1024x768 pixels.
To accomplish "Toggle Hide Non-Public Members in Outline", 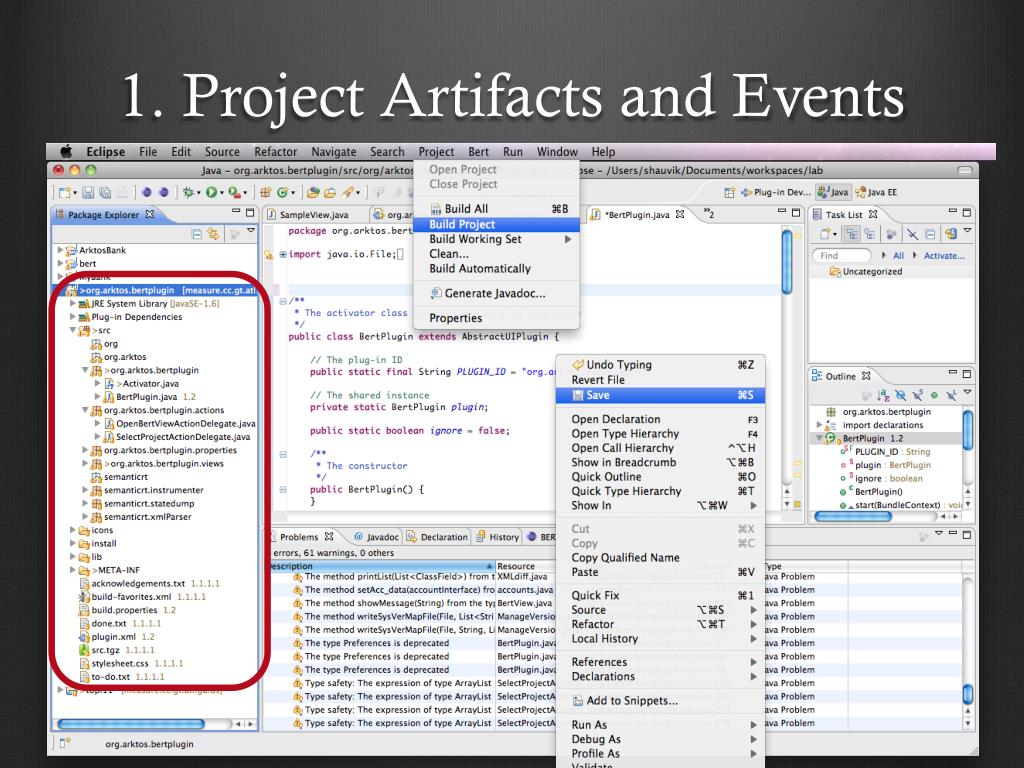I will 934,395.
